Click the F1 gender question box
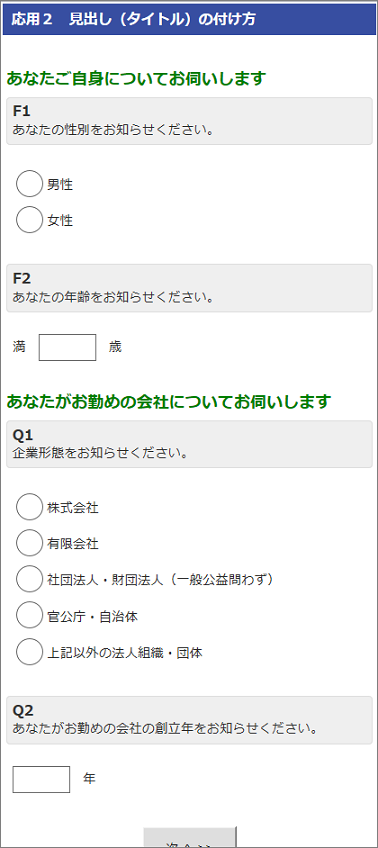The width and height of the screenshot is (378, 848). point(189,121)
